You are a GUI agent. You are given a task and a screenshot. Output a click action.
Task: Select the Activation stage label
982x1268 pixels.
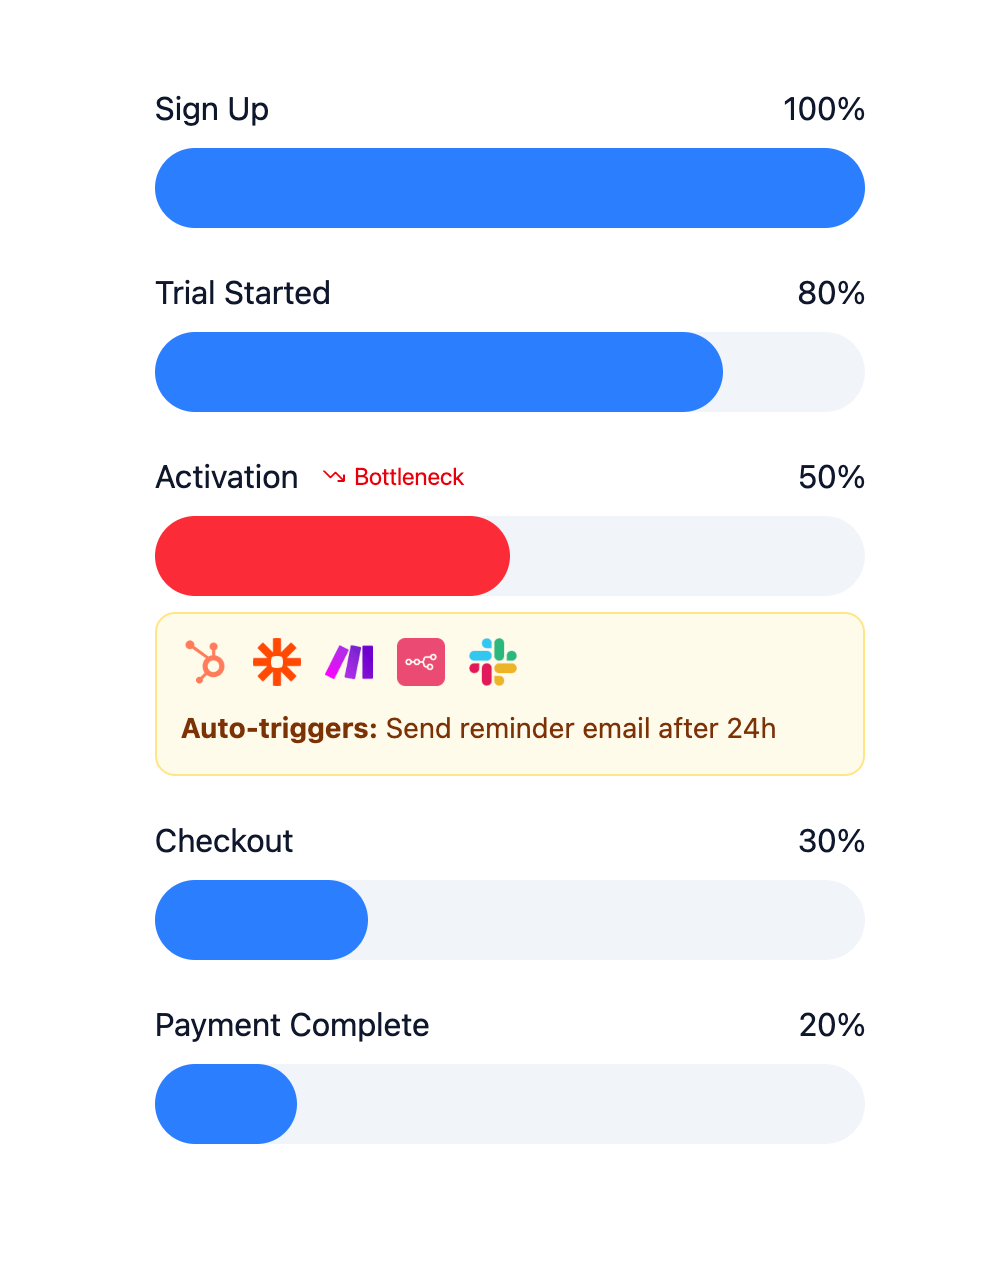coord(227,477)
